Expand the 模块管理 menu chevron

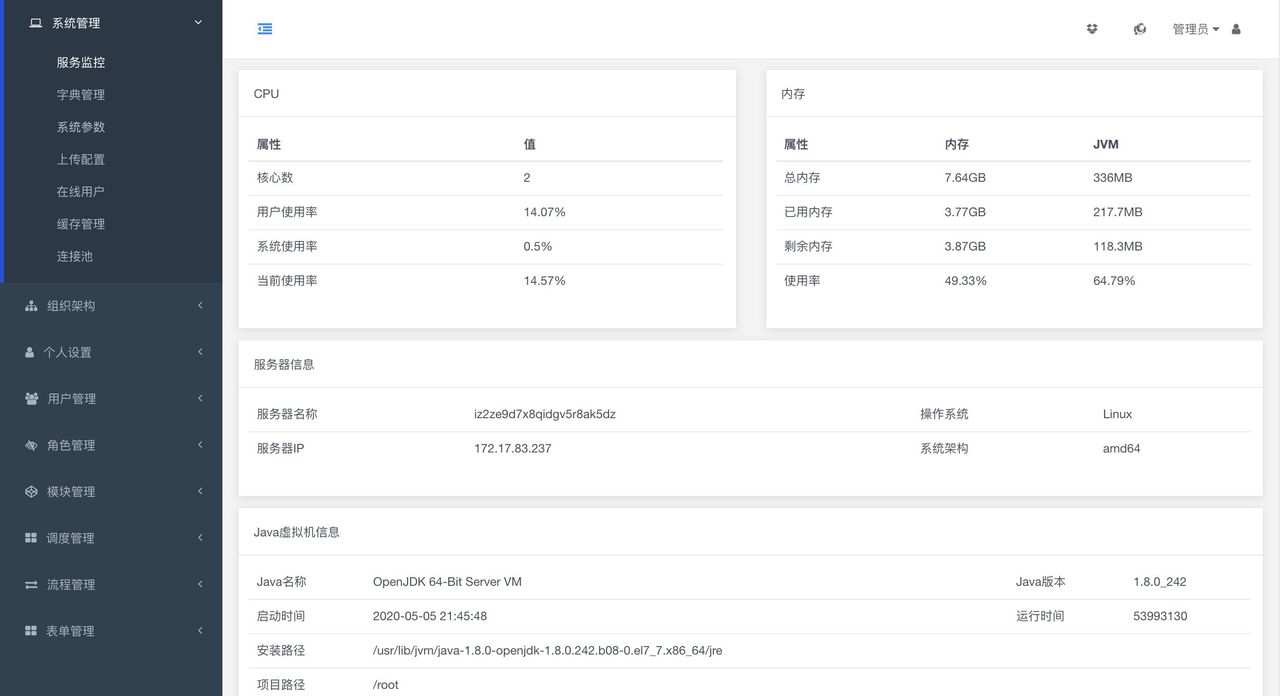[x=200, y=491]
